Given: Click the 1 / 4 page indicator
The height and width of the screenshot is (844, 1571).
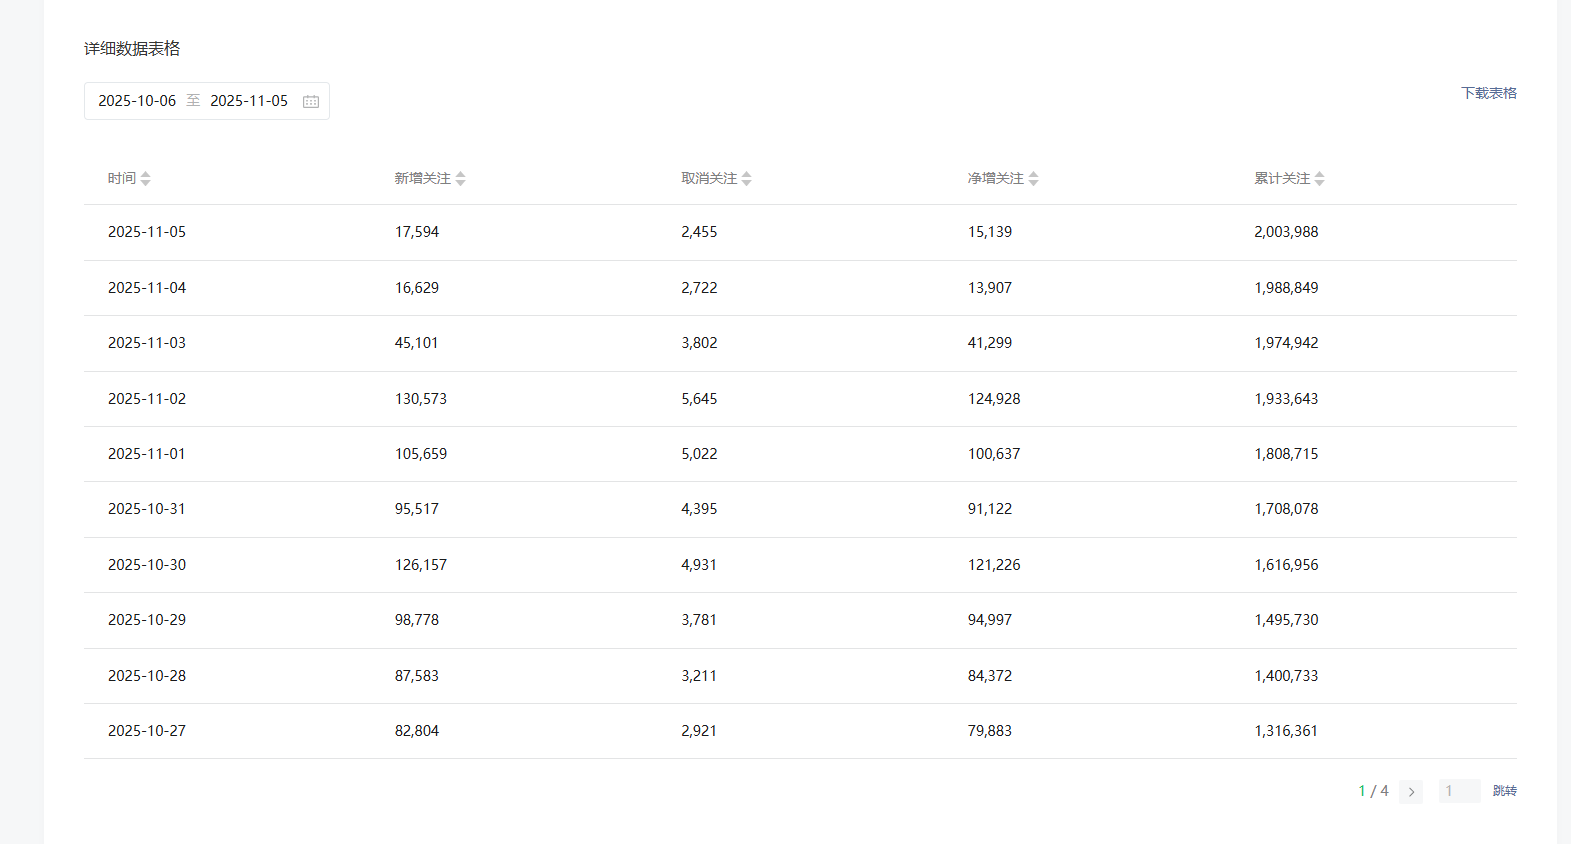Looking at the screenshot, I should 1373,791.
